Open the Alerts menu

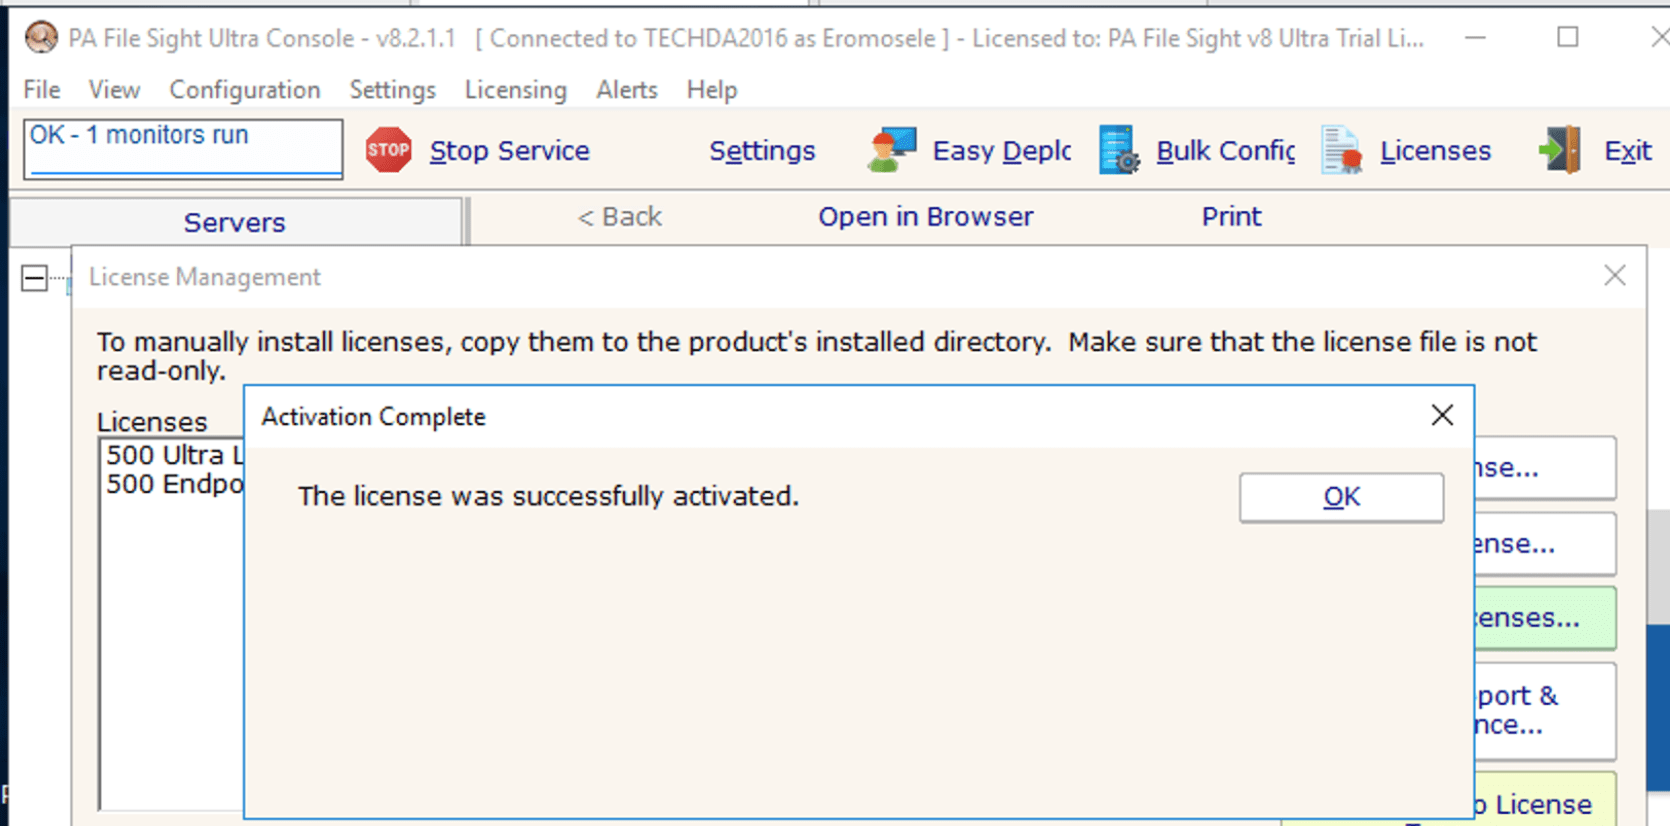point(627,90)
